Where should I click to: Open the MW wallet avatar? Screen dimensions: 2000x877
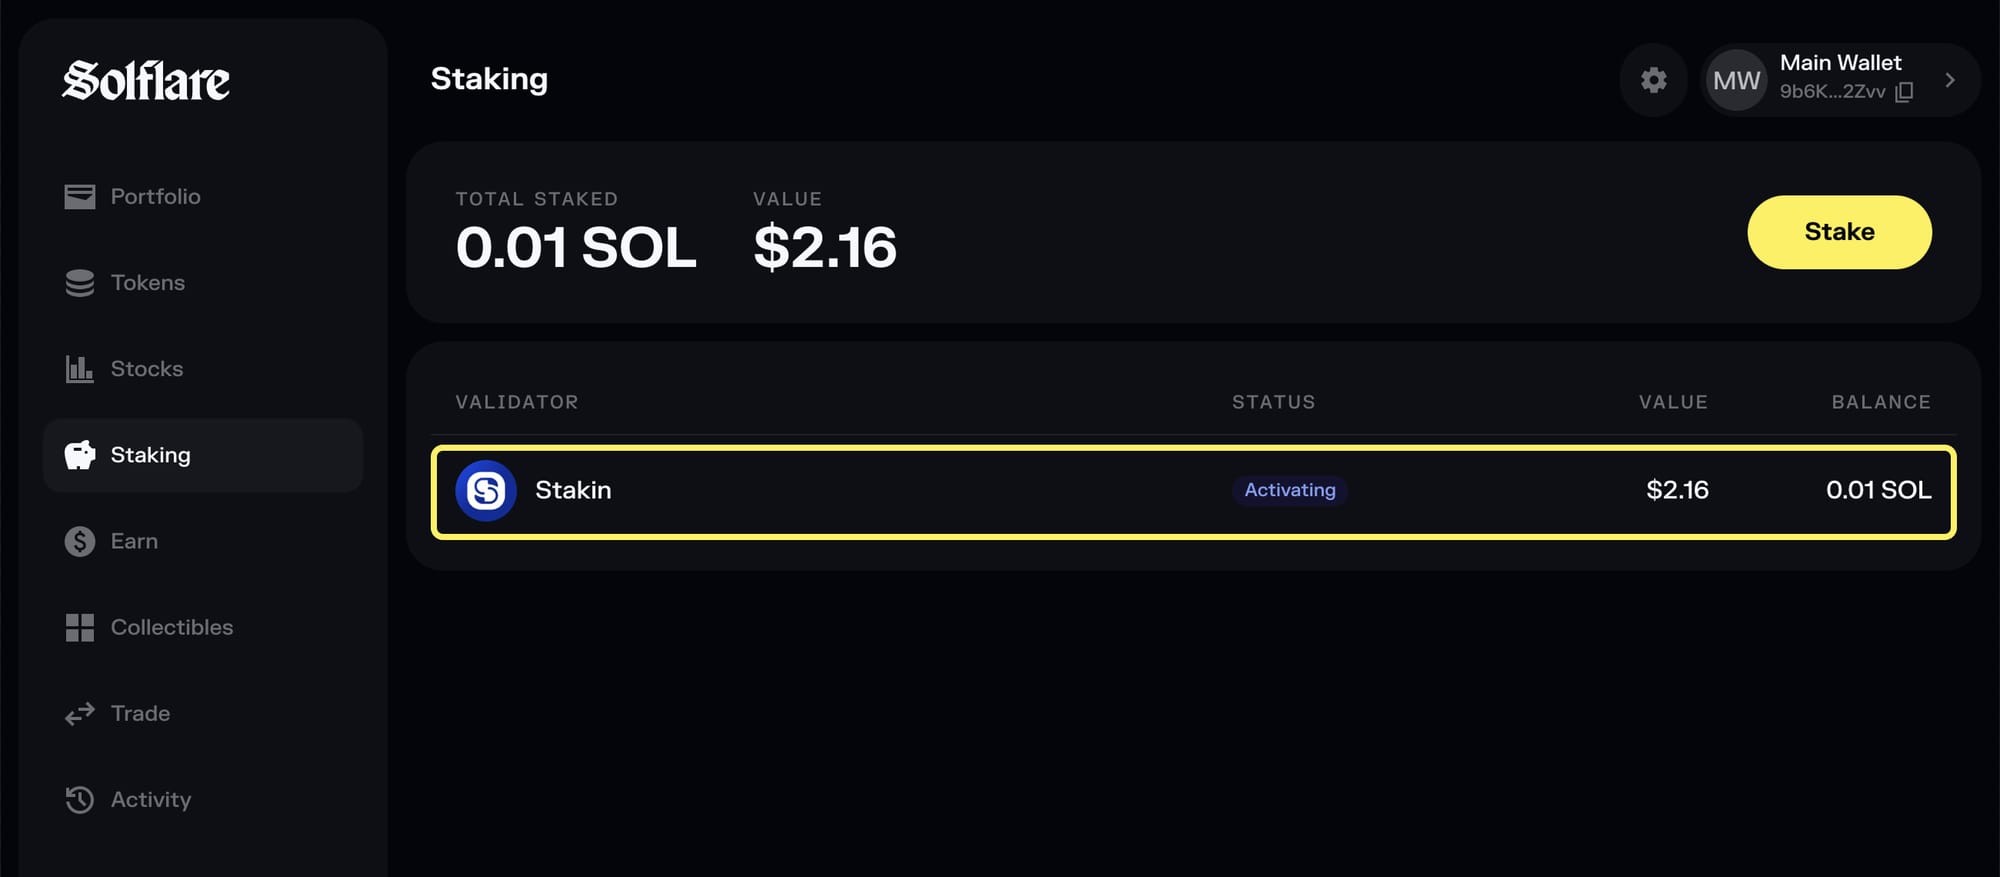pyautogui.click(x=1736, y=80)
